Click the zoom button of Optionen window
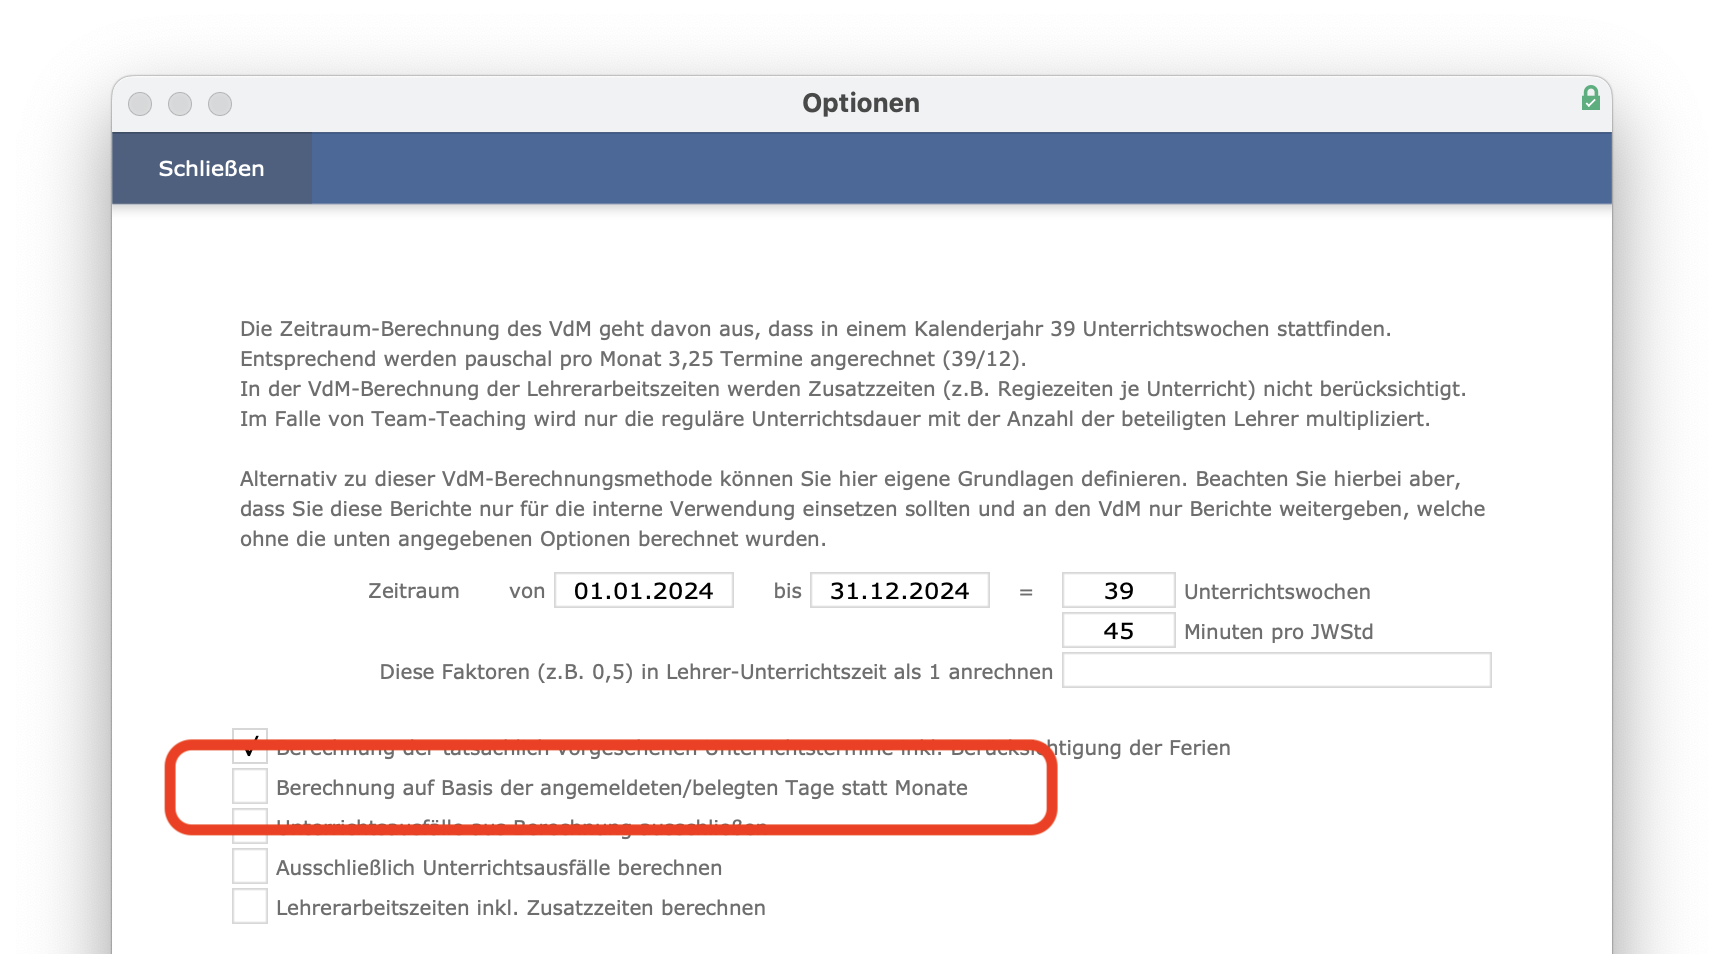The height and width of the screenshot is (954, 1724). tap(220, 104)
